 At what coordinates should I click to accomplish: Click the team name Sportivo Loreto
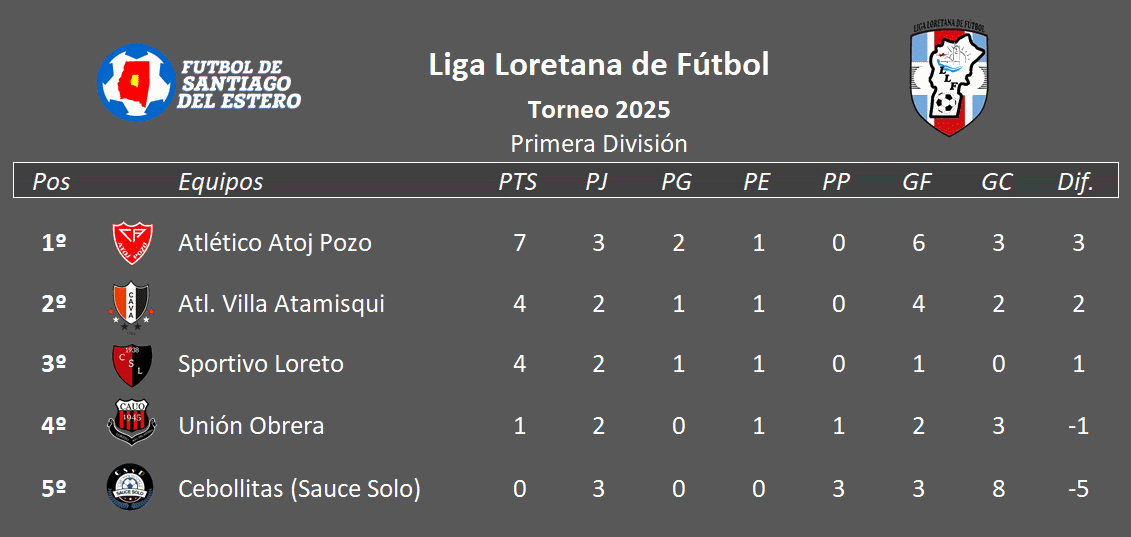(260, 364)
